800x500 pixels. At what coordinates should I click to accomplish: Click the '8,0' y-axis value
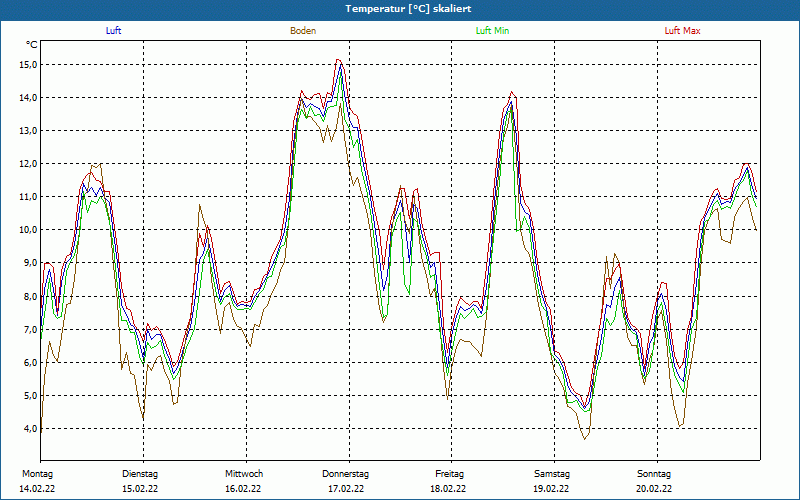(x=31, y=296)
